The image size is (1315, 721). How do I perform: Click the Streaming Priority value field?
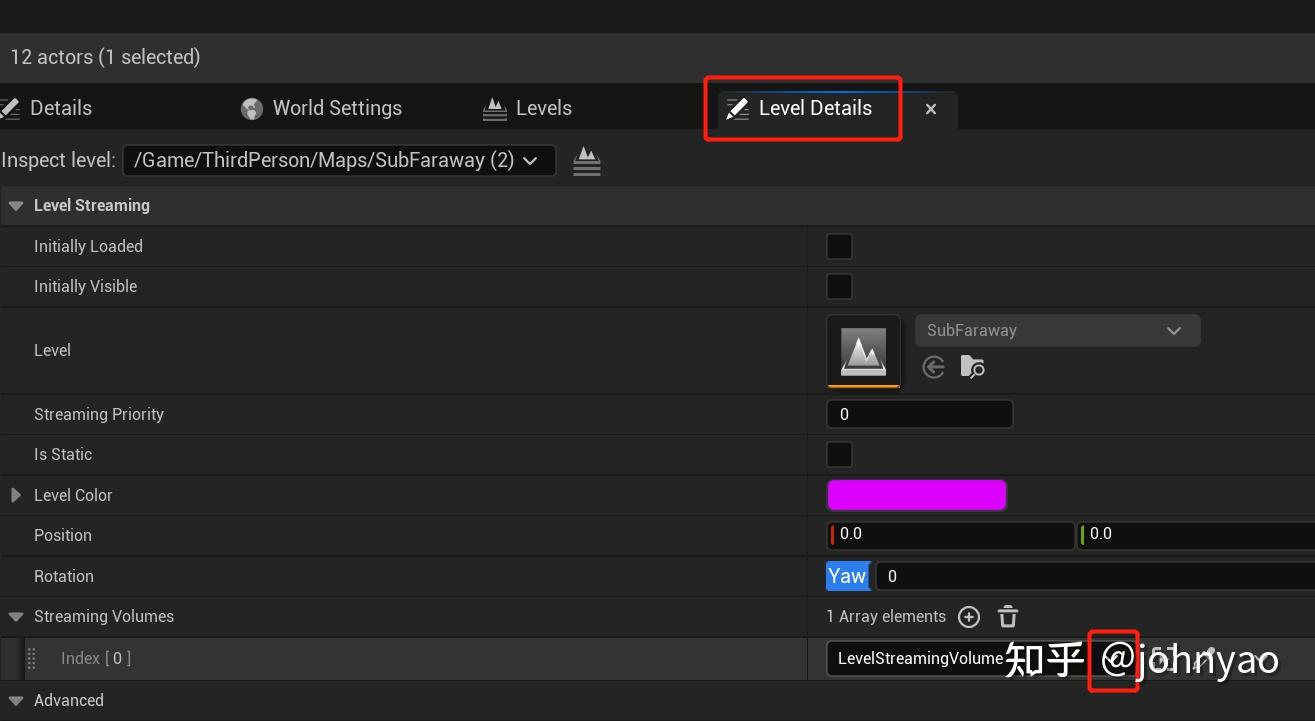tap(919, 414)
